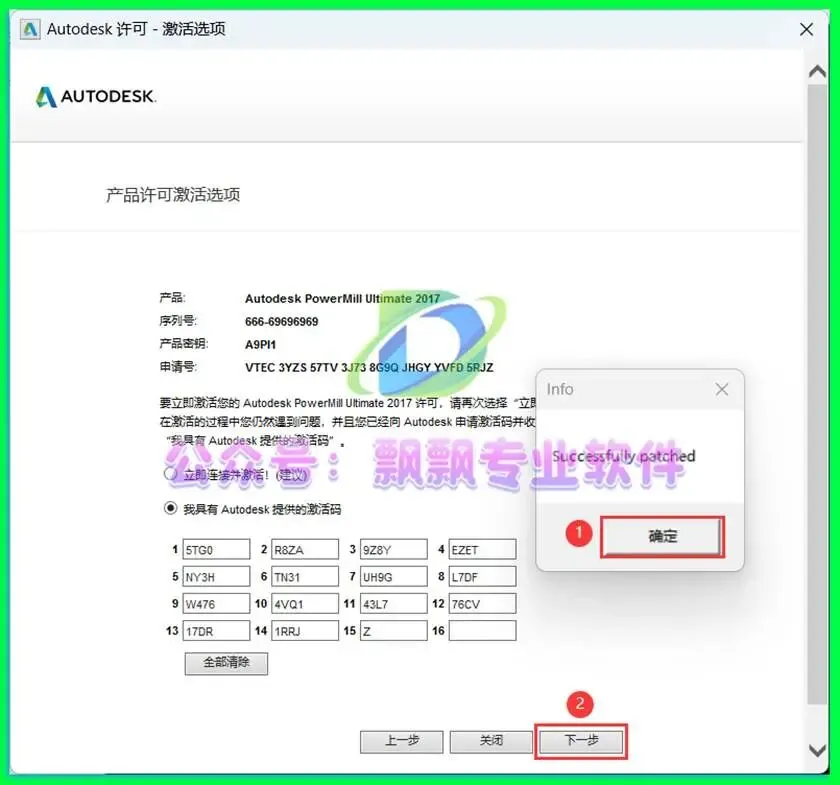This screenshot has width=840, height=785.
Task: Click the vertical scrollbar thumb
Action: [818, 394]
